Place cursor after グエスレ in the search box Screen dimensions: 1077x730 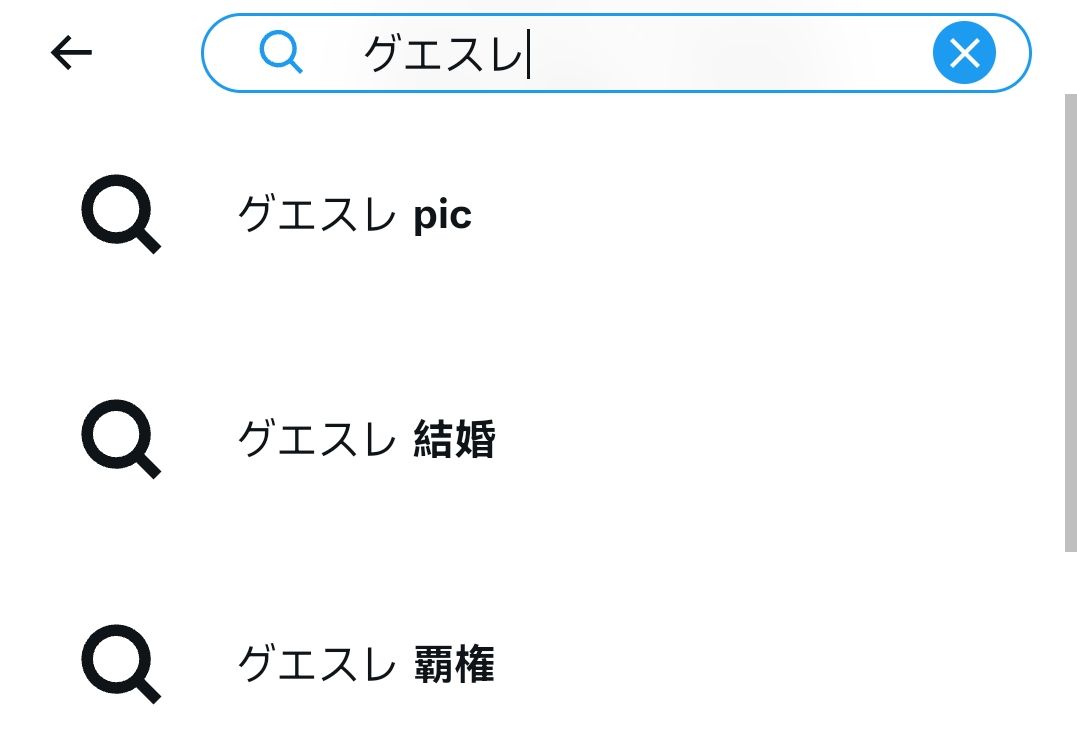[x=529, y=53]
